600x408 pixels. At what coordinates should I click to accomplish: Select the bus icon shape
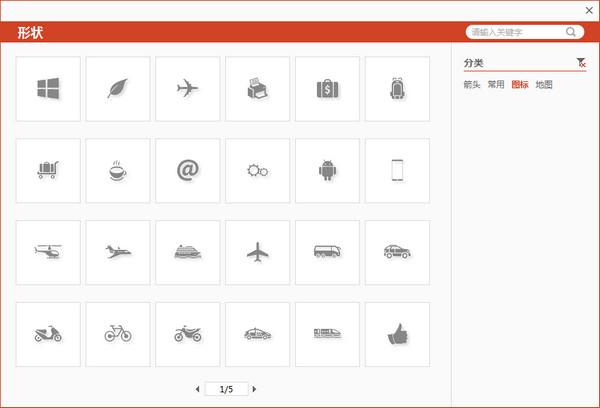click(x=327, y=252)
